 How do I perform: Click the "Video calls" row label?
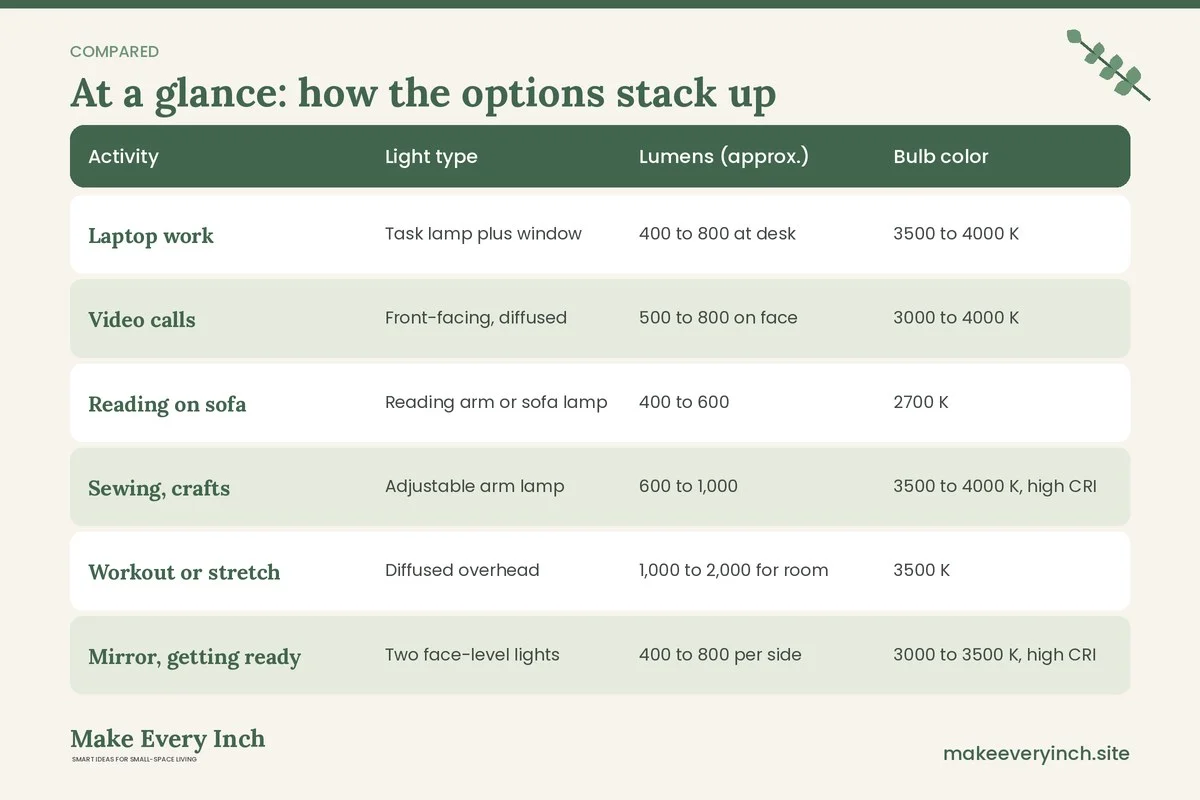(x=142, y=320)
